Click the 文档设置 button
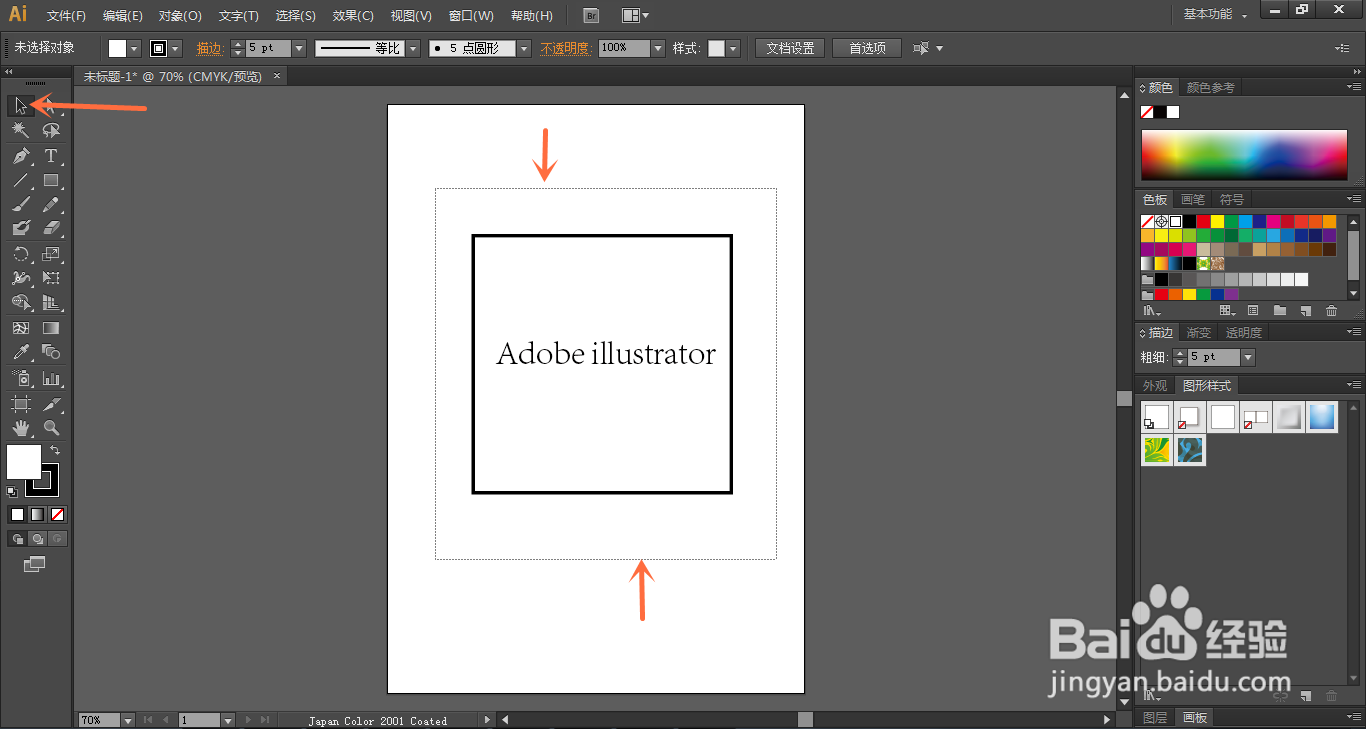The image size is (1366, 729). 790,48
